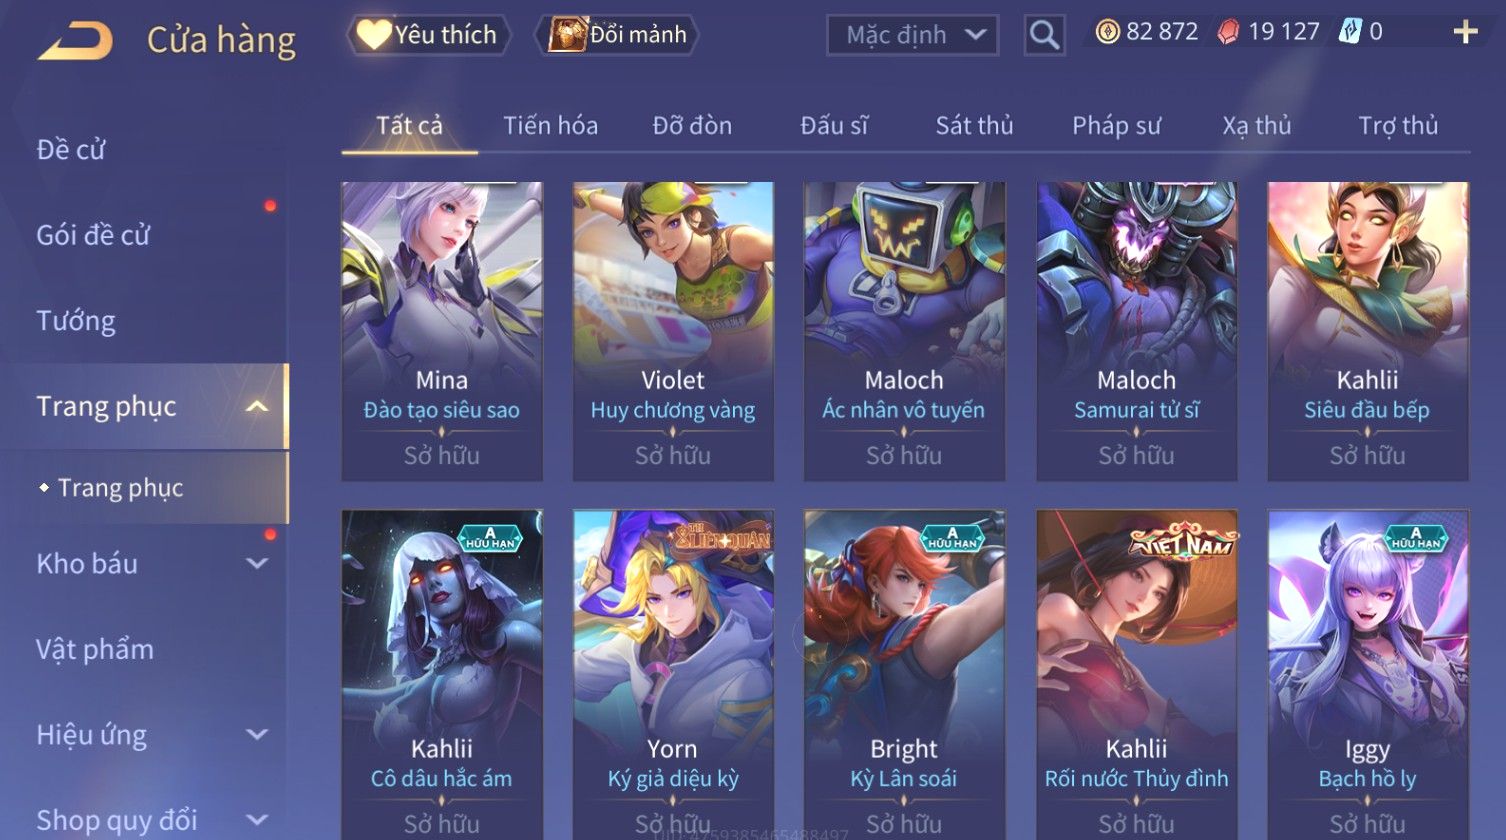Click the gold coin balance icon

tap(1107, 32)
